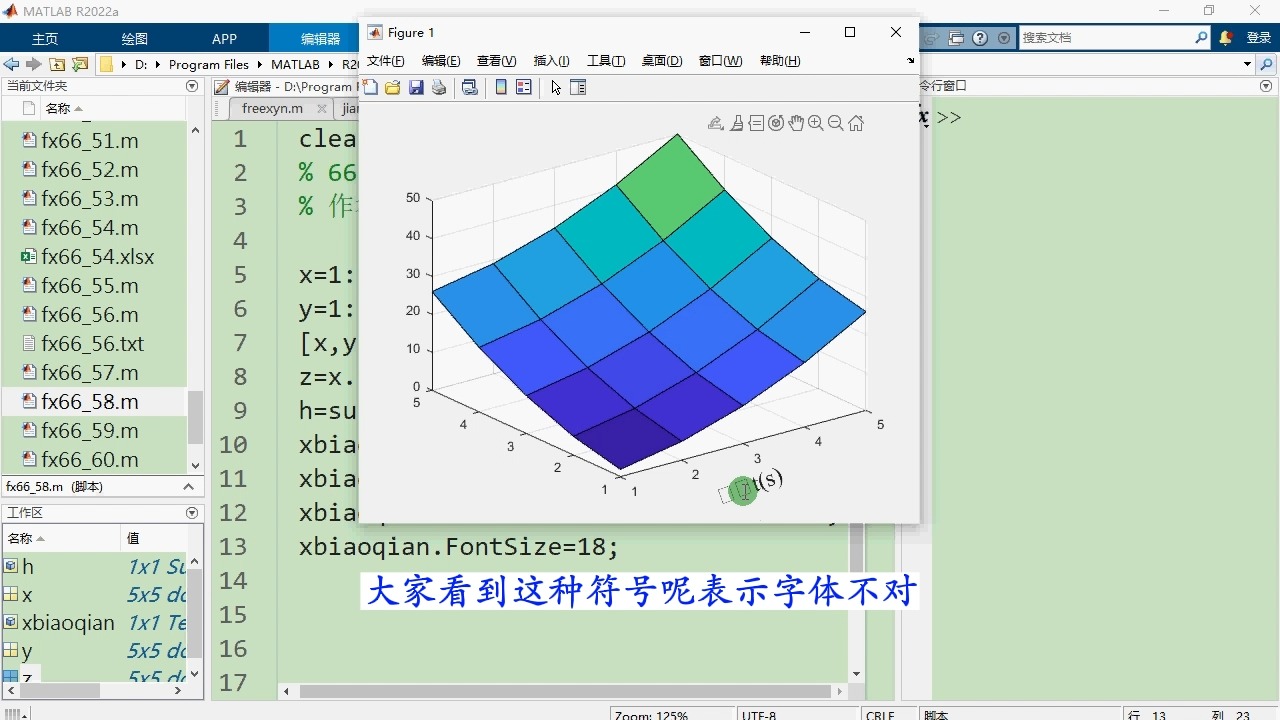Activate the Pan tool in the figure axes toolbar
This screenshot has height=720, width=1280.
[796, 122]
